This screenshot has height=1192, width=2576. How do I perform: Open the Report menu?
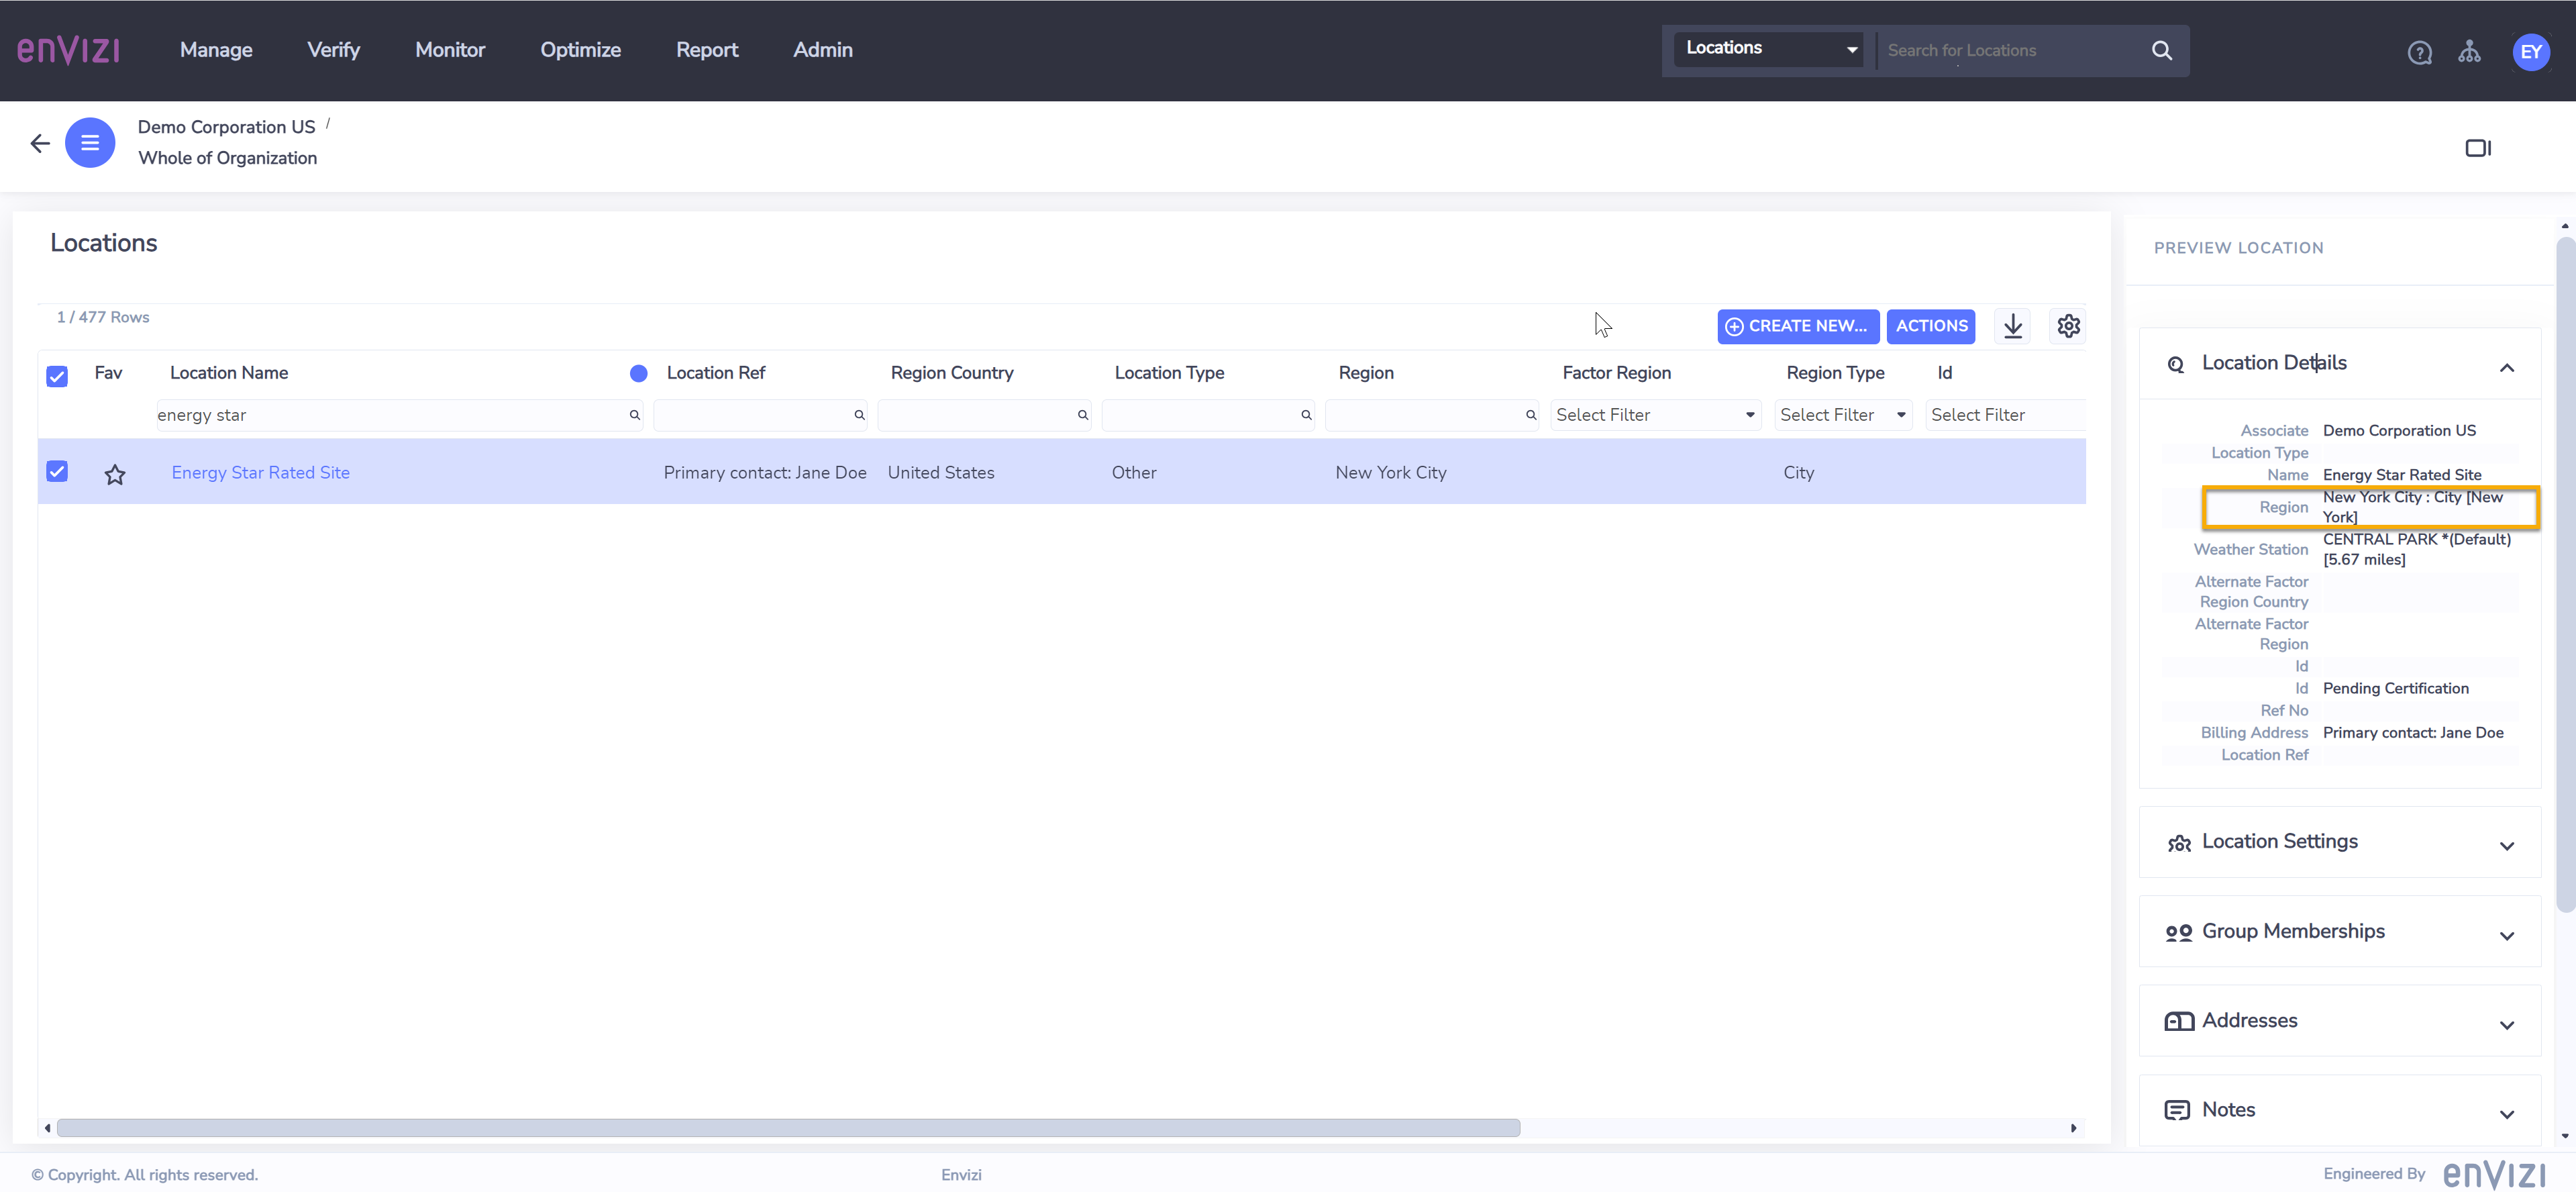(x=707, y=50)
